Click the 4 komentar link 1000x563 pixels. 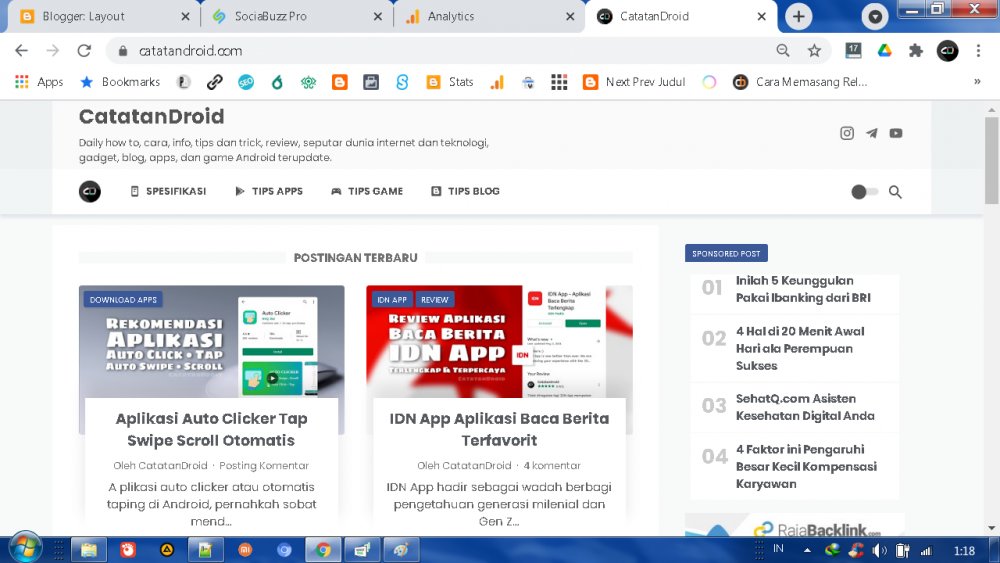coord(552,465)
